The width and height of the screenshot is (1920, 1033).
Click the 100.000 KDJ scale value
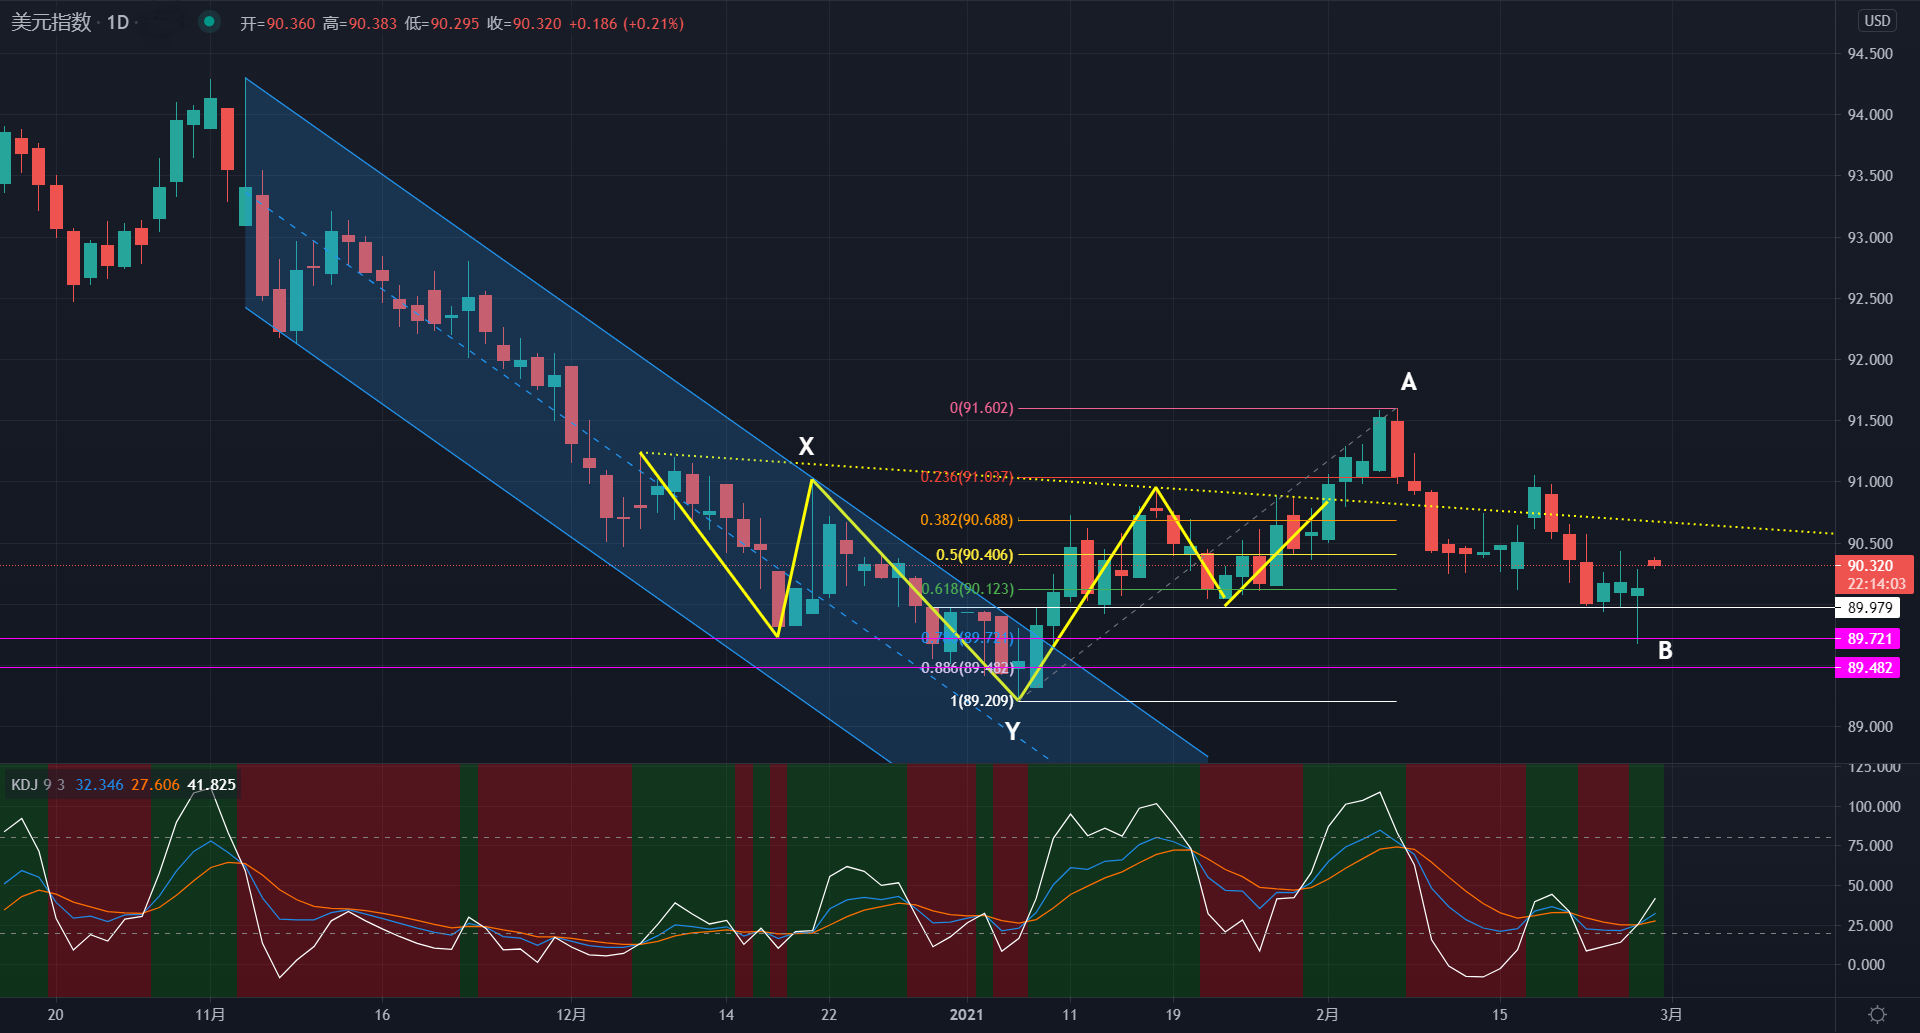[x=1874, y=806]
